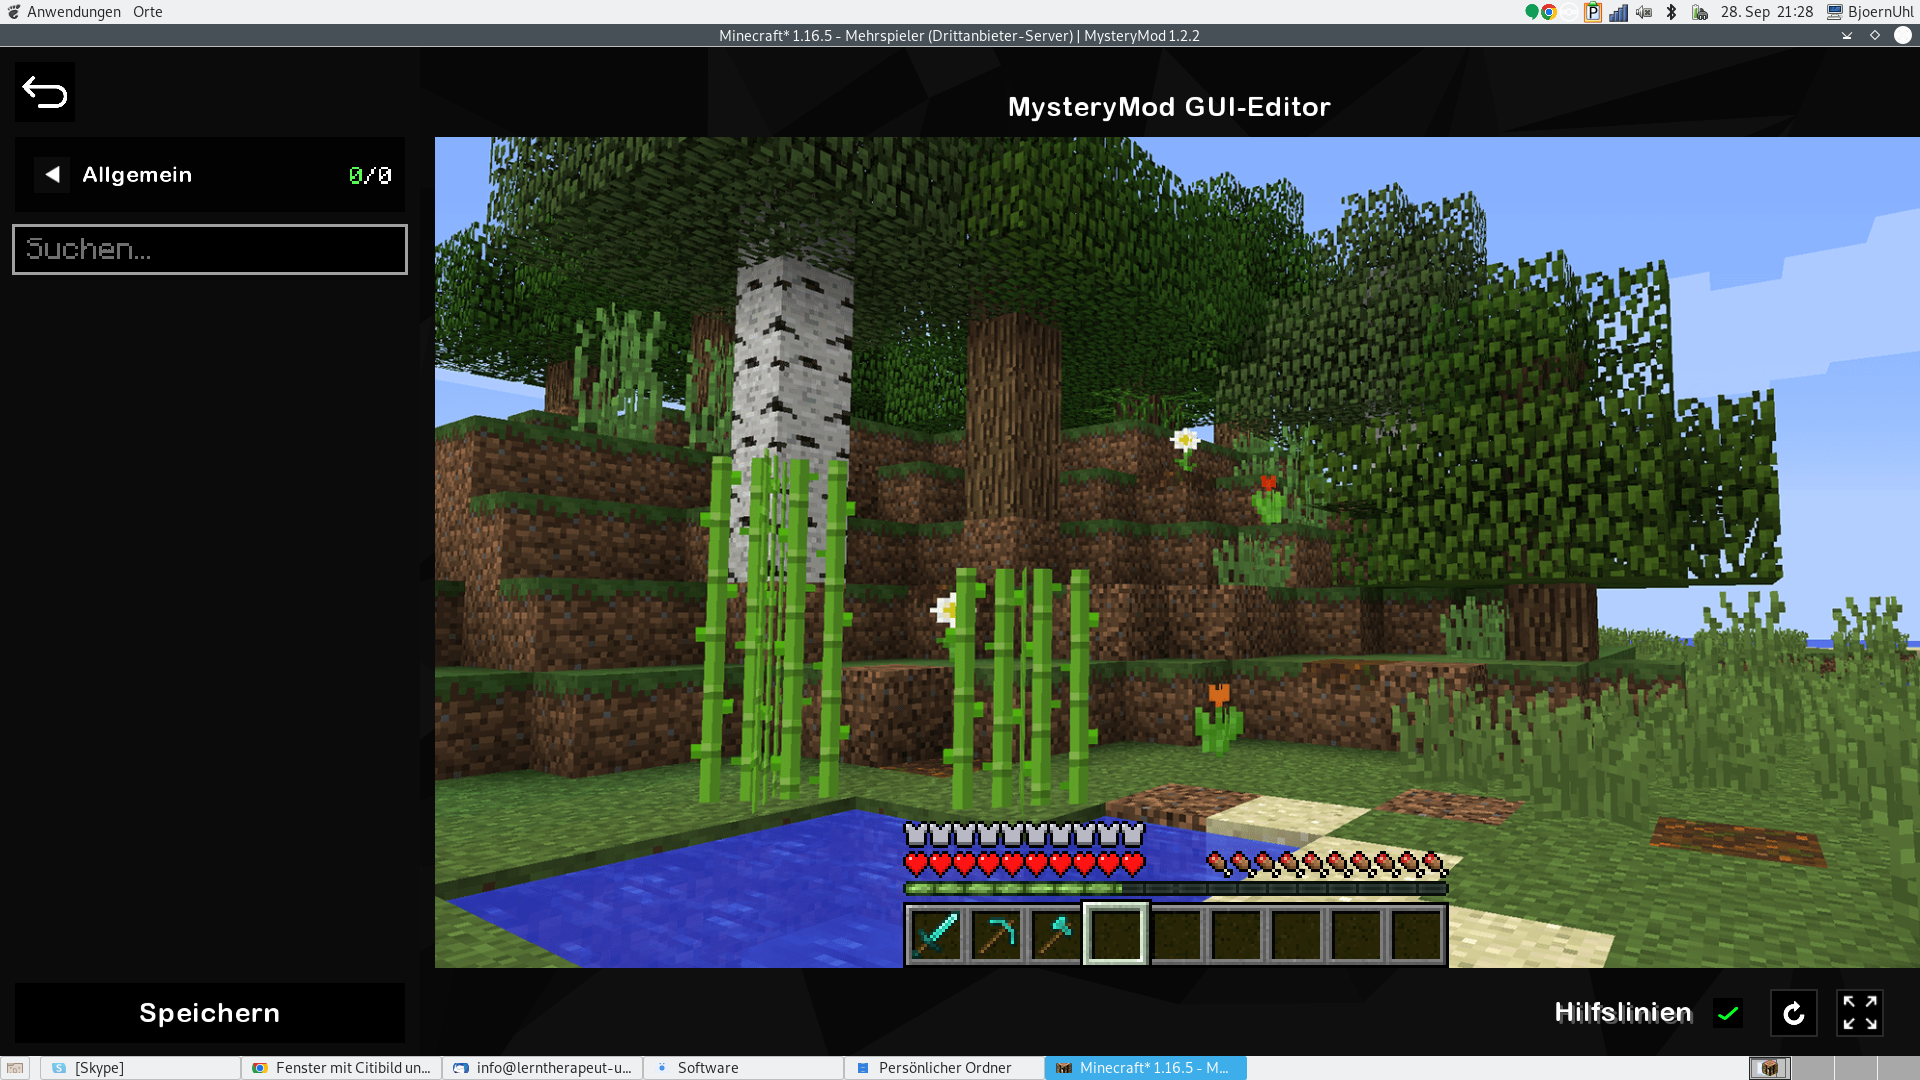Viewport: 1920px width, 1080px height.
Task: Click the workspace switcher Minecraft thumbnail
Action: [x=1770, y=1068]
